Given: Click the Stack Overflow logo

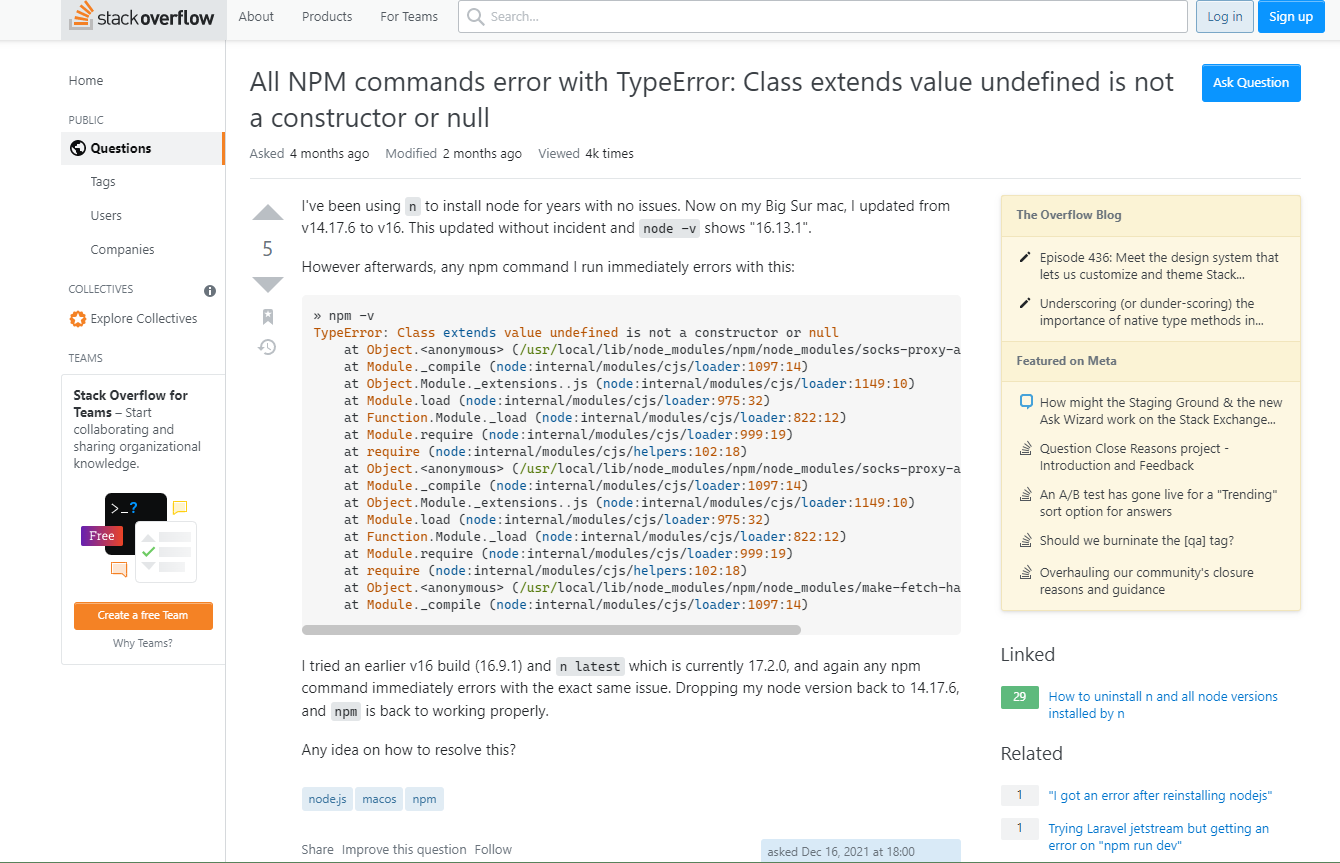Looking at the screenshot, I should [143, 17].
